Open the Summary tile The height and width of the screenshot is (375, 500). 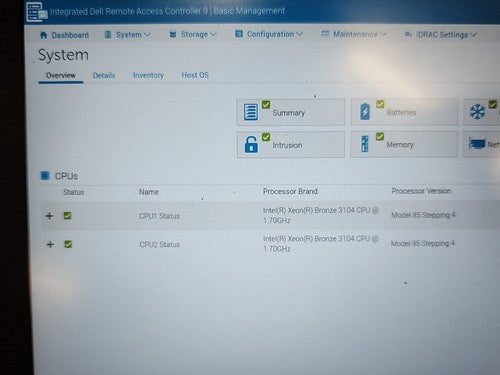coord(291,112)
